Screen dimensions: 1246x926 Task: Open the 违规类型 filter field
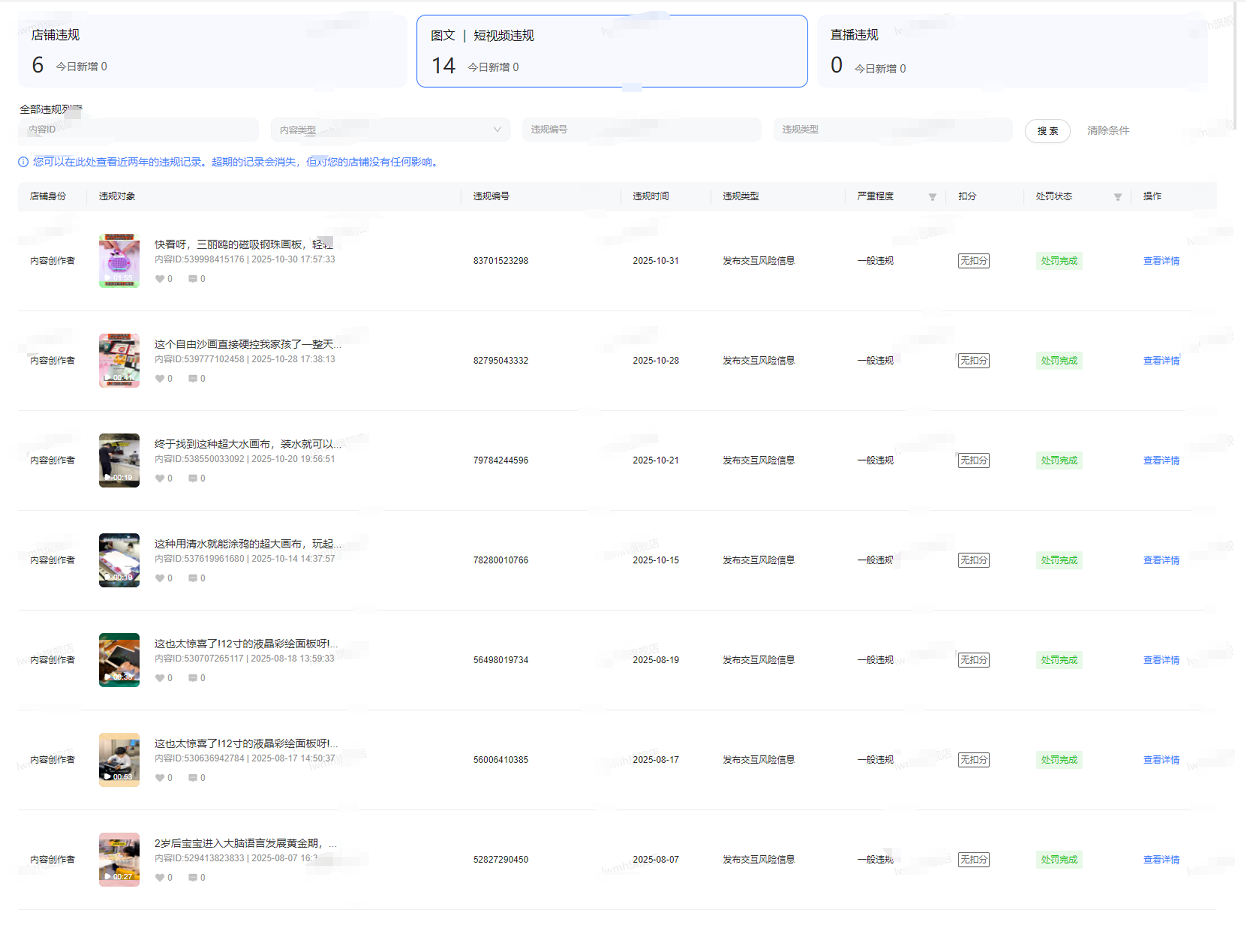892,130
